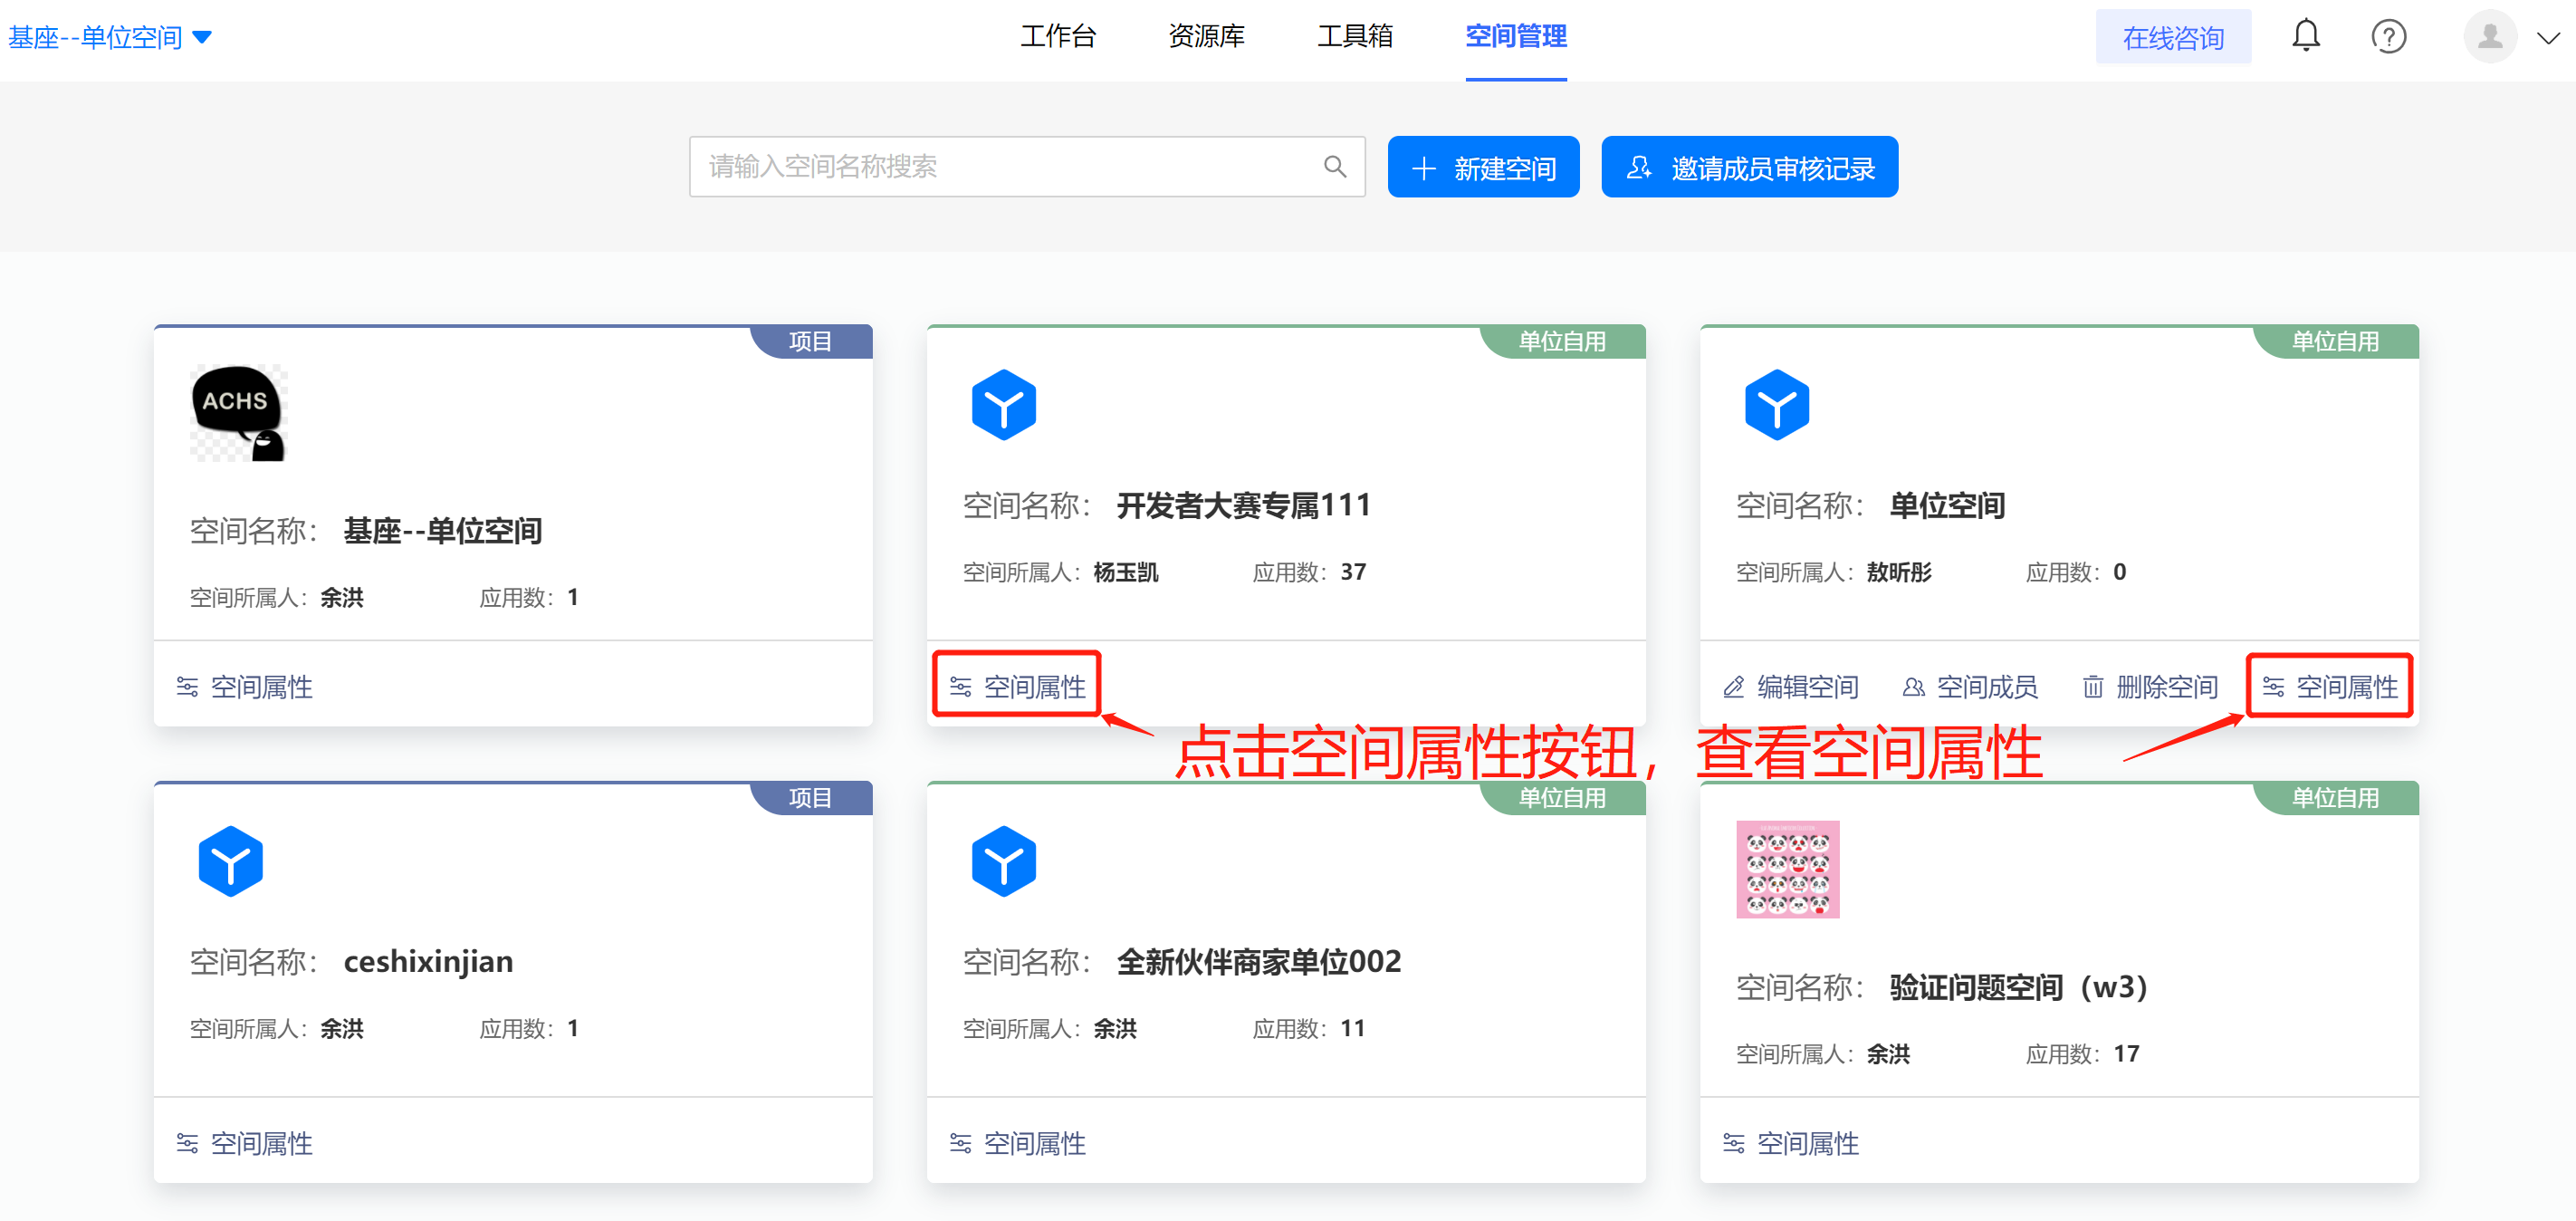This screenshot has height=1221, width=2576.
Task: Switch to the 资源库 tab
Action: pos(1206,36)
